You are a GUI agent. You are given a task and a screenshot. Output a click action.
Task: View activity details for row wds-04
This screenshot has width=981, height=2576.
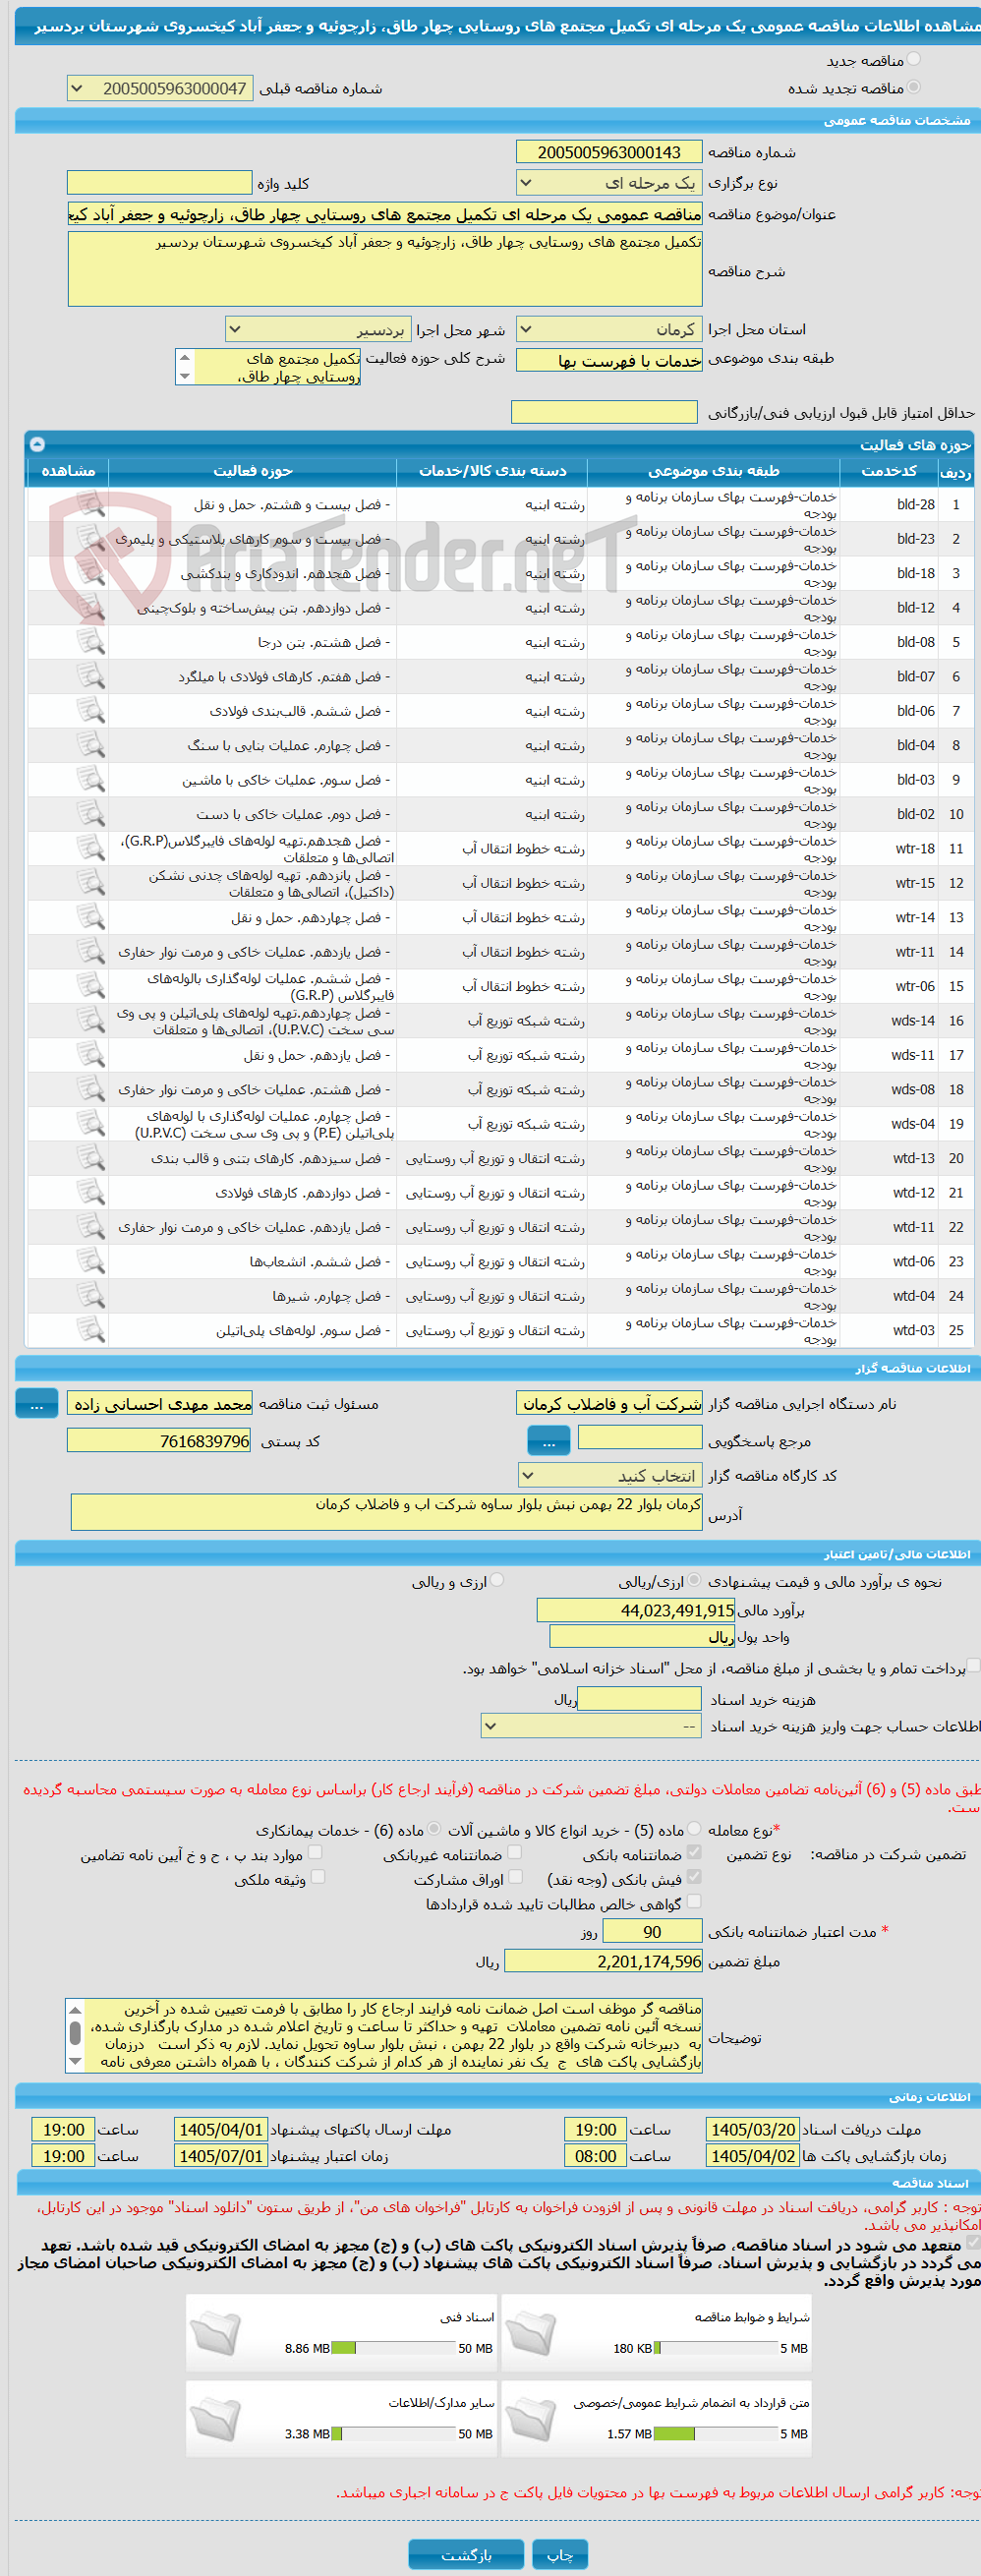pos(91,1125)
